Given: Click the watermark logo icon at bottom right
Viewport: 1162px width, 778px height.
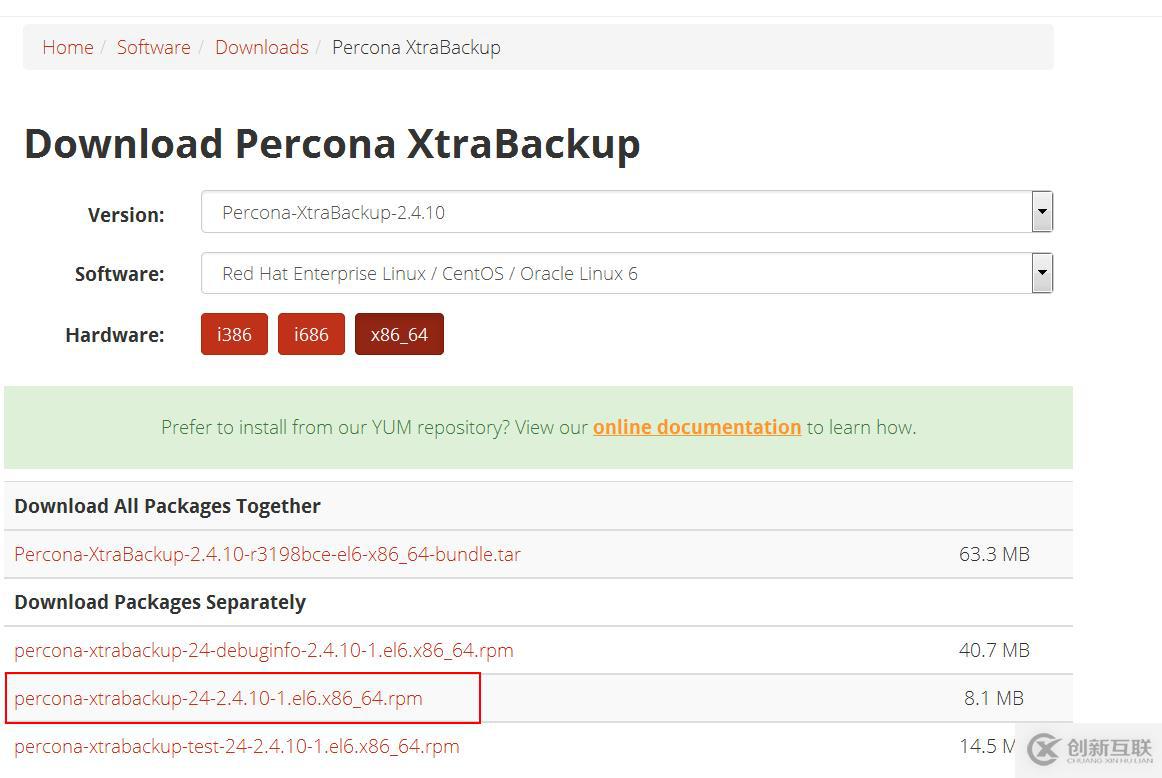Looking at the screenshot, I should tap(1045, 749).
